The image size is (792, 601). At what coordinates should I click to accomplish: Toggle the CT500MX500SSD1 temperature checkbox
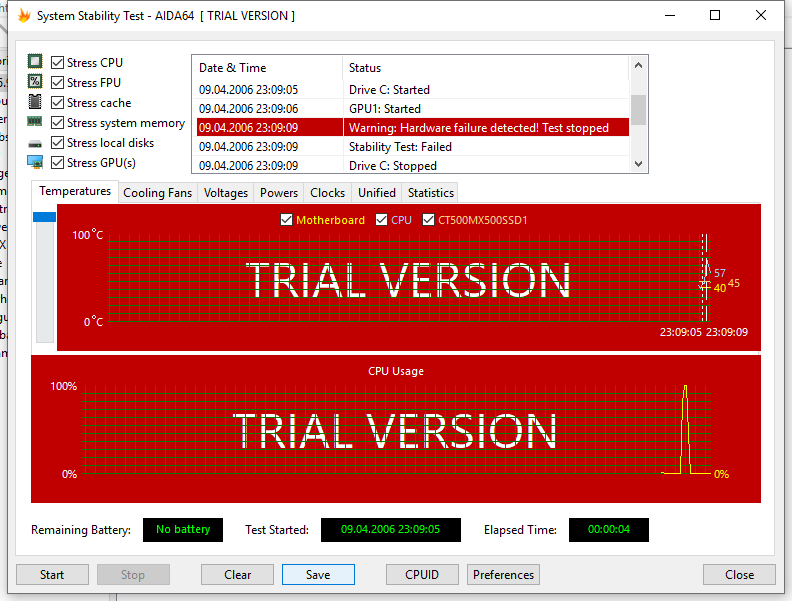(x=428, y=220)
